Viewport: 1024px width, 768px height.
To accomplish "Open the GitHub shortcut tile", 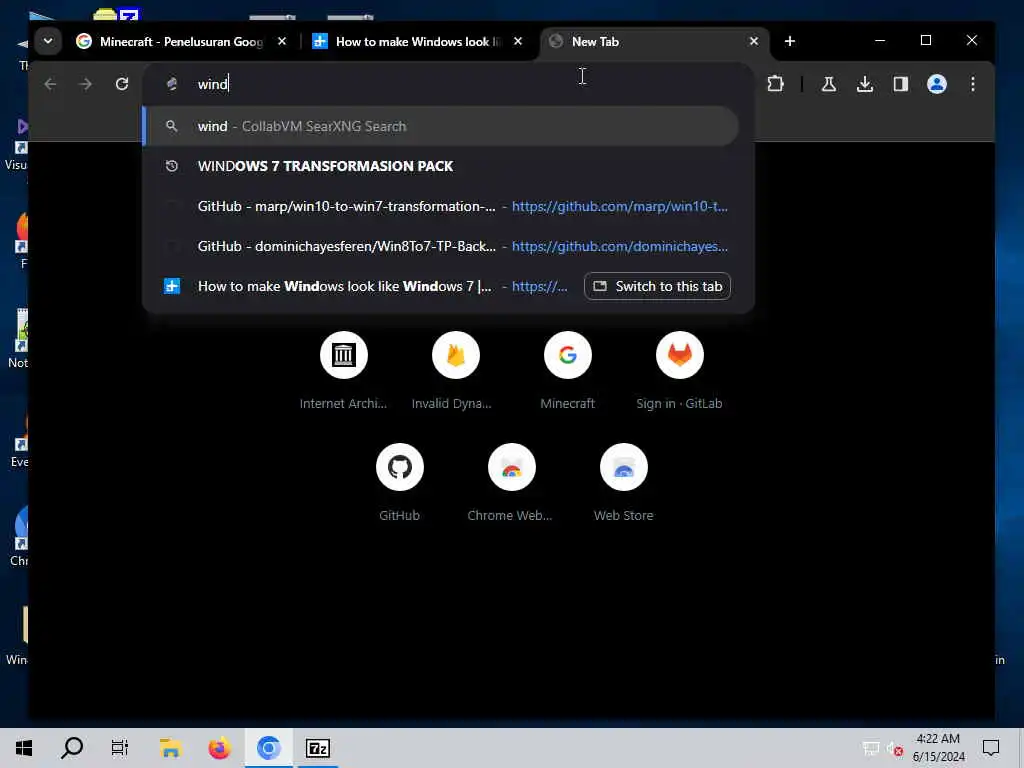I will 400,482.
